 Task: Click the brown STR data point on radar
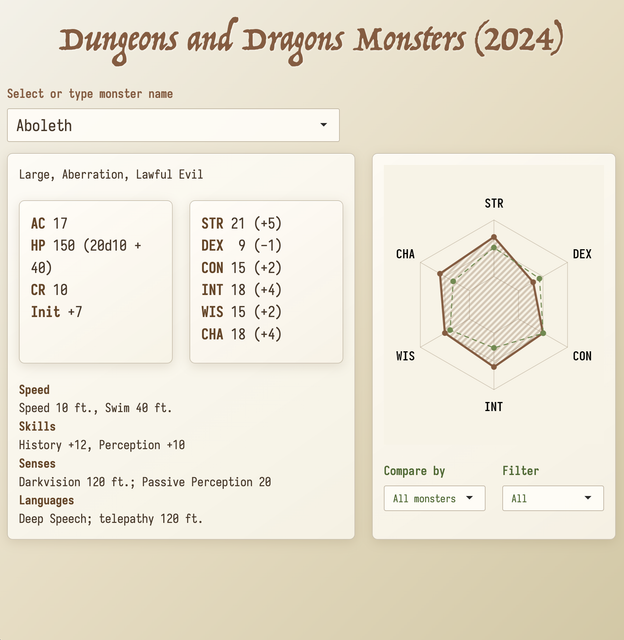(x=494, y=237)
